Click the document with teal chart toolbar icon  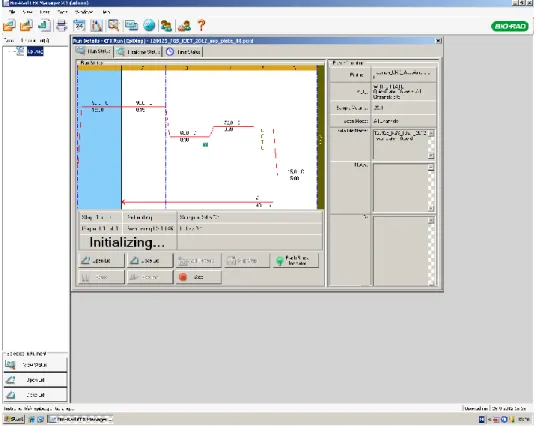[x=44, y=25]
